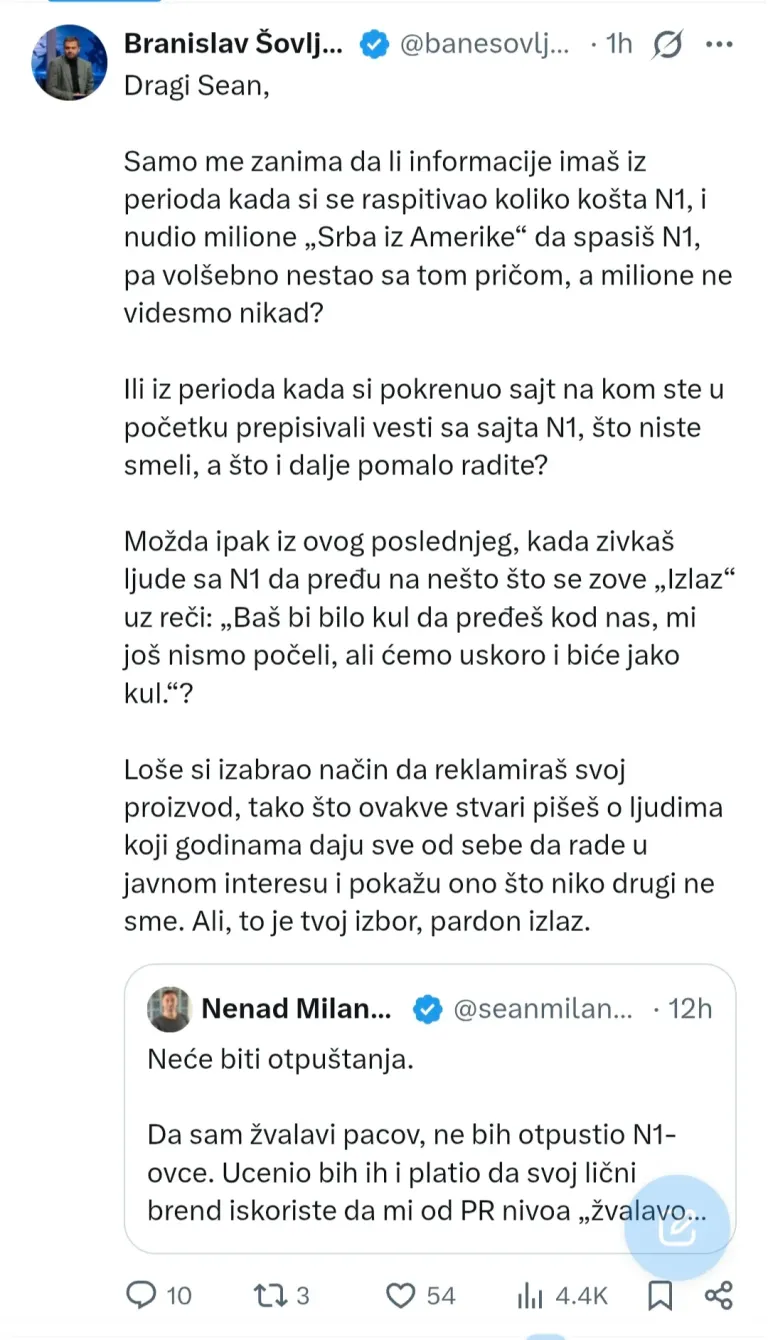Viewport: 768px width, 1340px height.
Task: Tap the 12h timestamp in quoted post
Action: (689, 1010)
